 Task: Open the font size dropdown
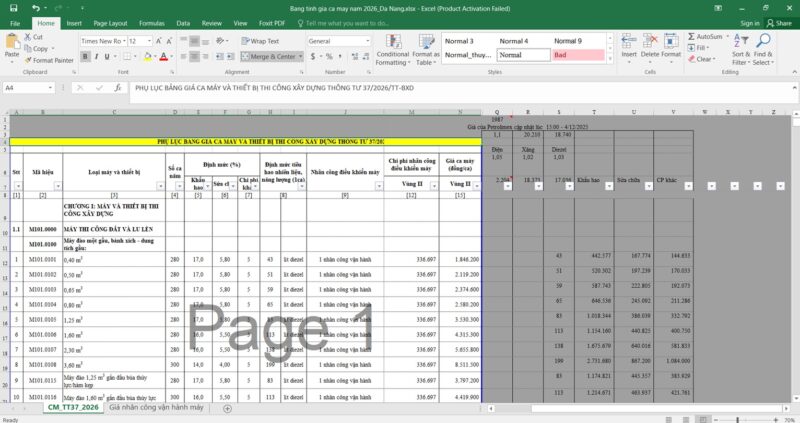(x=149, y=41)
